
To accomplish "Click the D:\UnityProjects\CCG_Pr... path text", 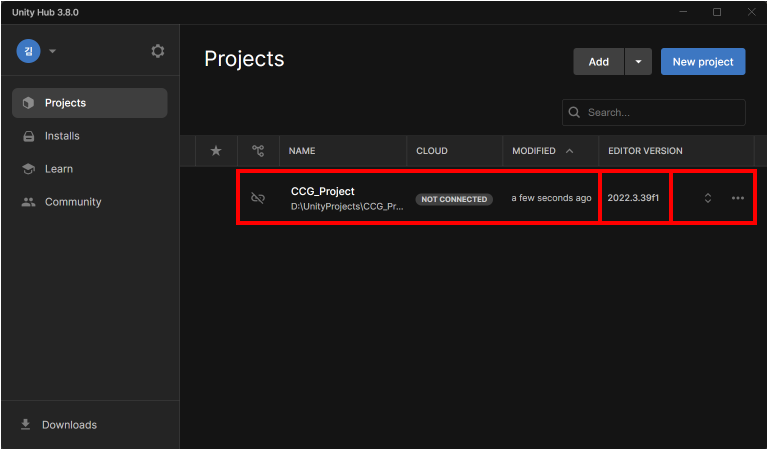I will pos(347,207).
